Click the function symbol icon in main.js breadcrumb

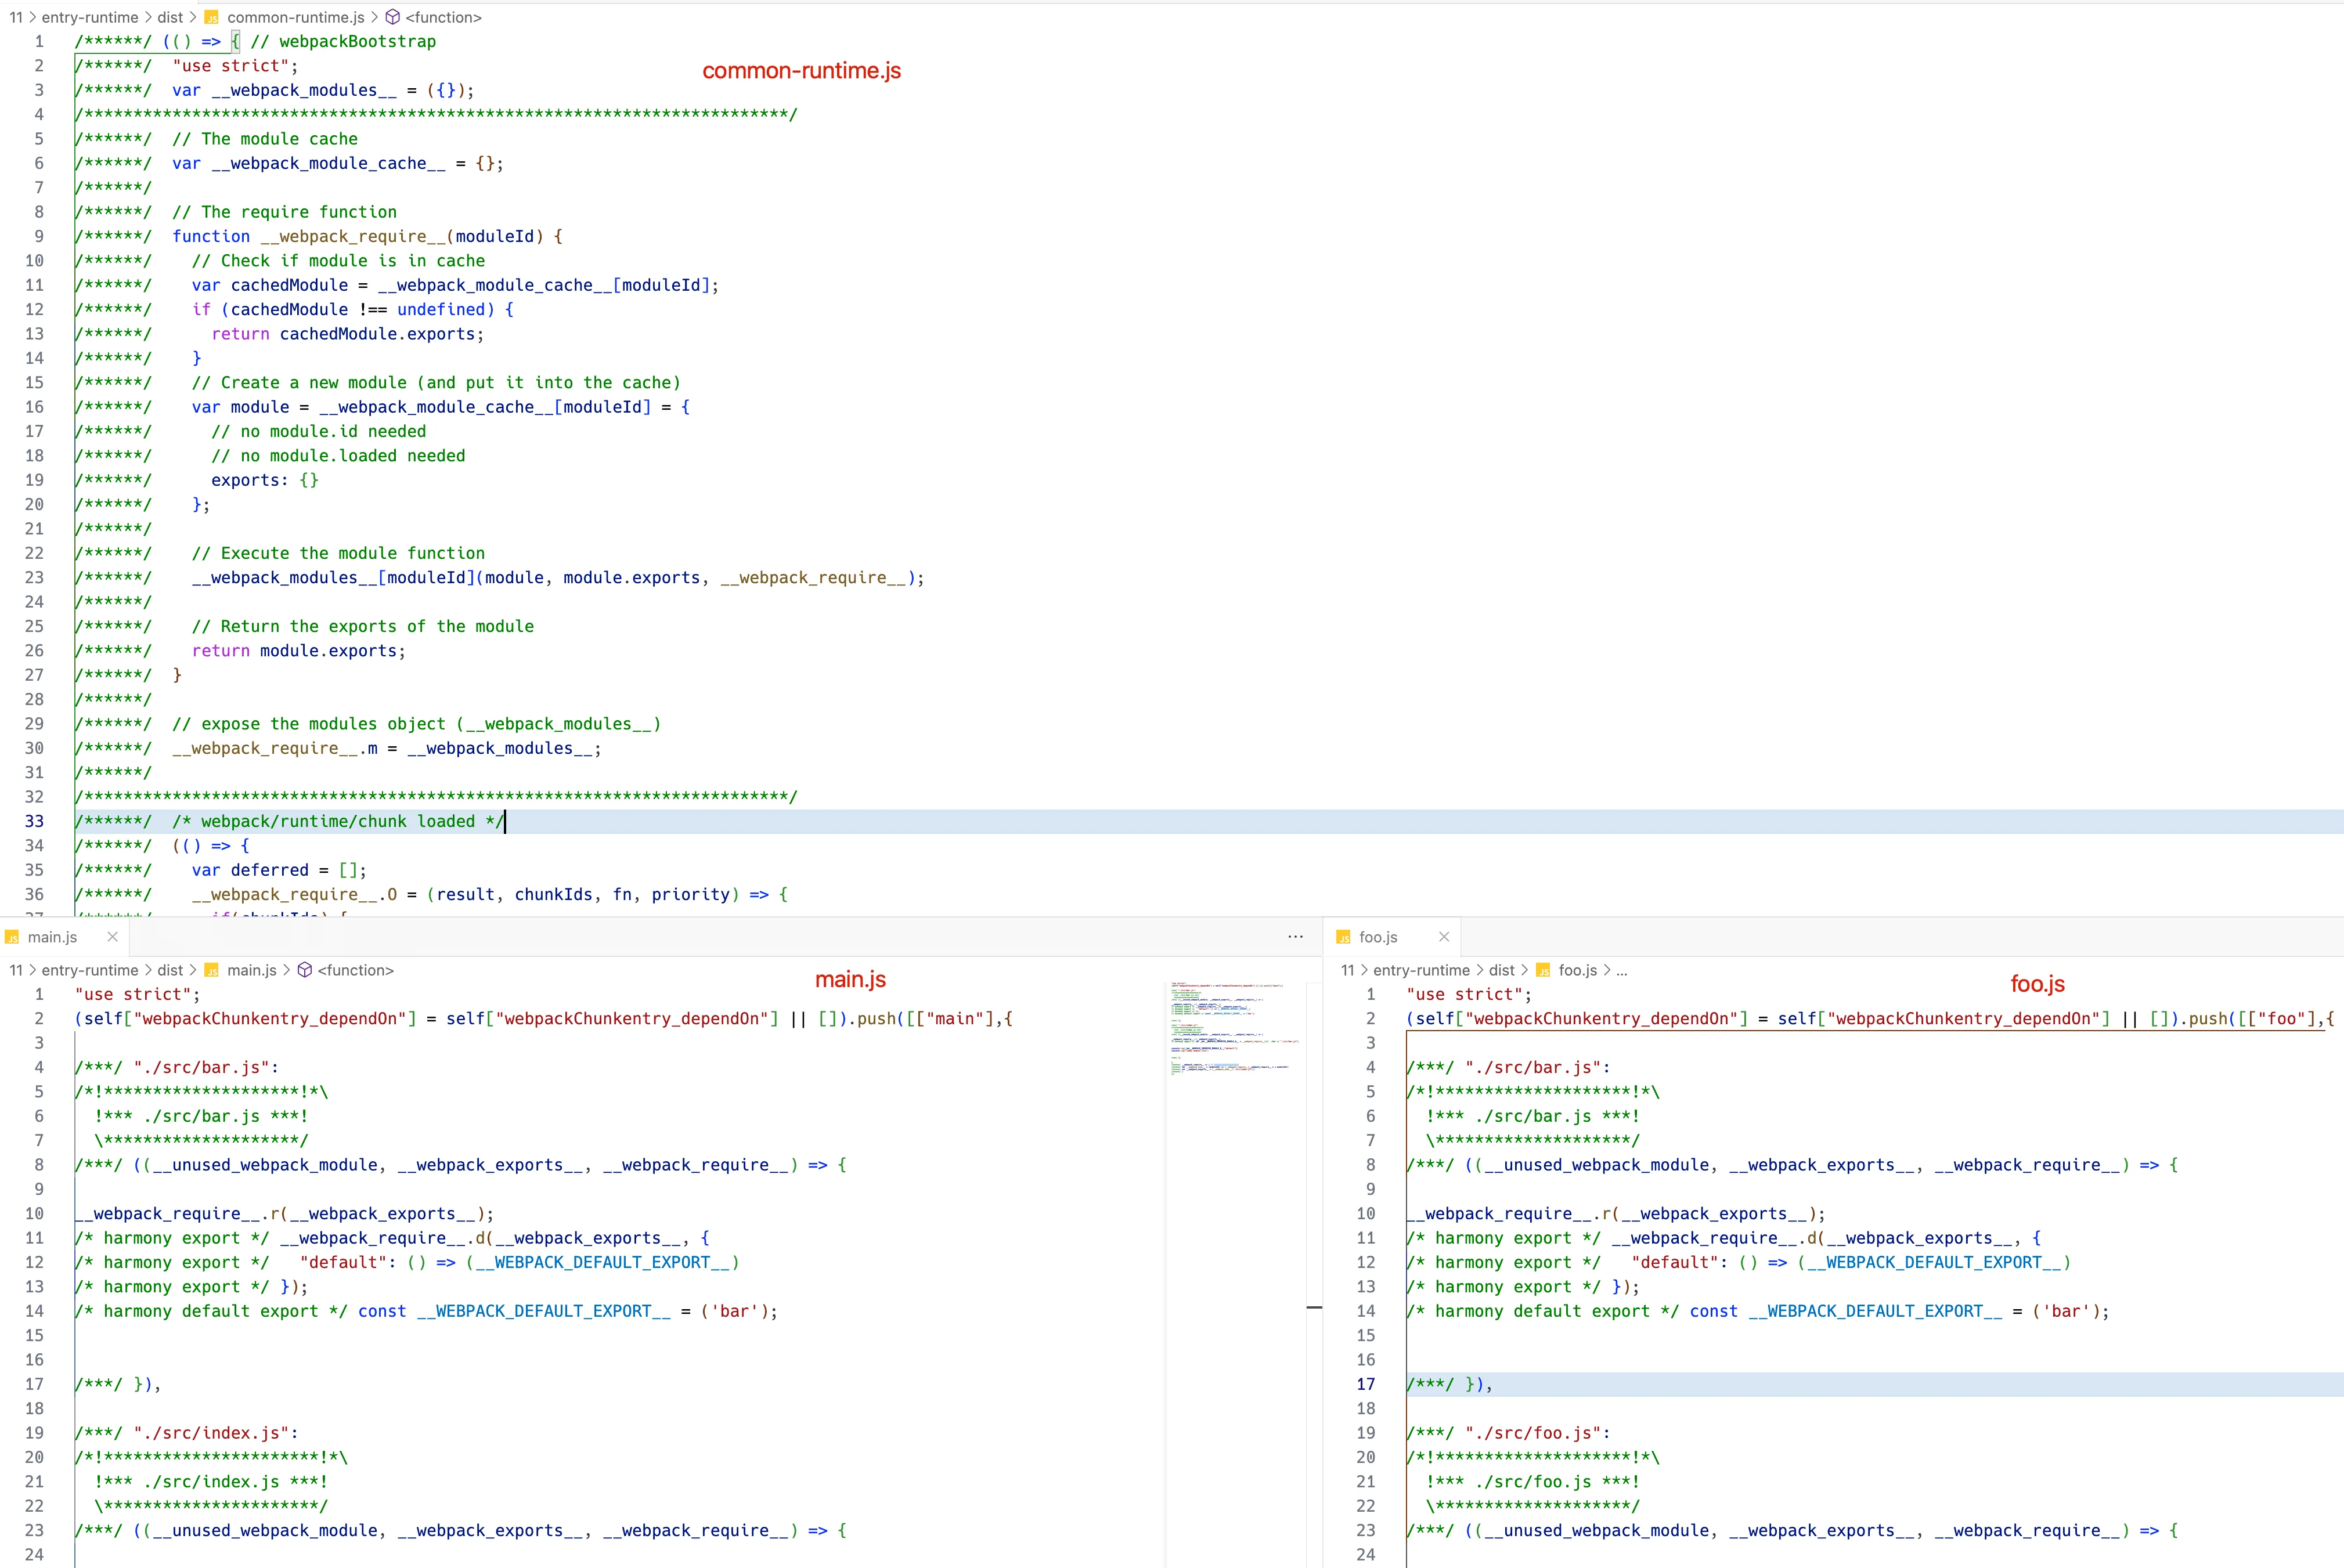[x=305, y=970]
